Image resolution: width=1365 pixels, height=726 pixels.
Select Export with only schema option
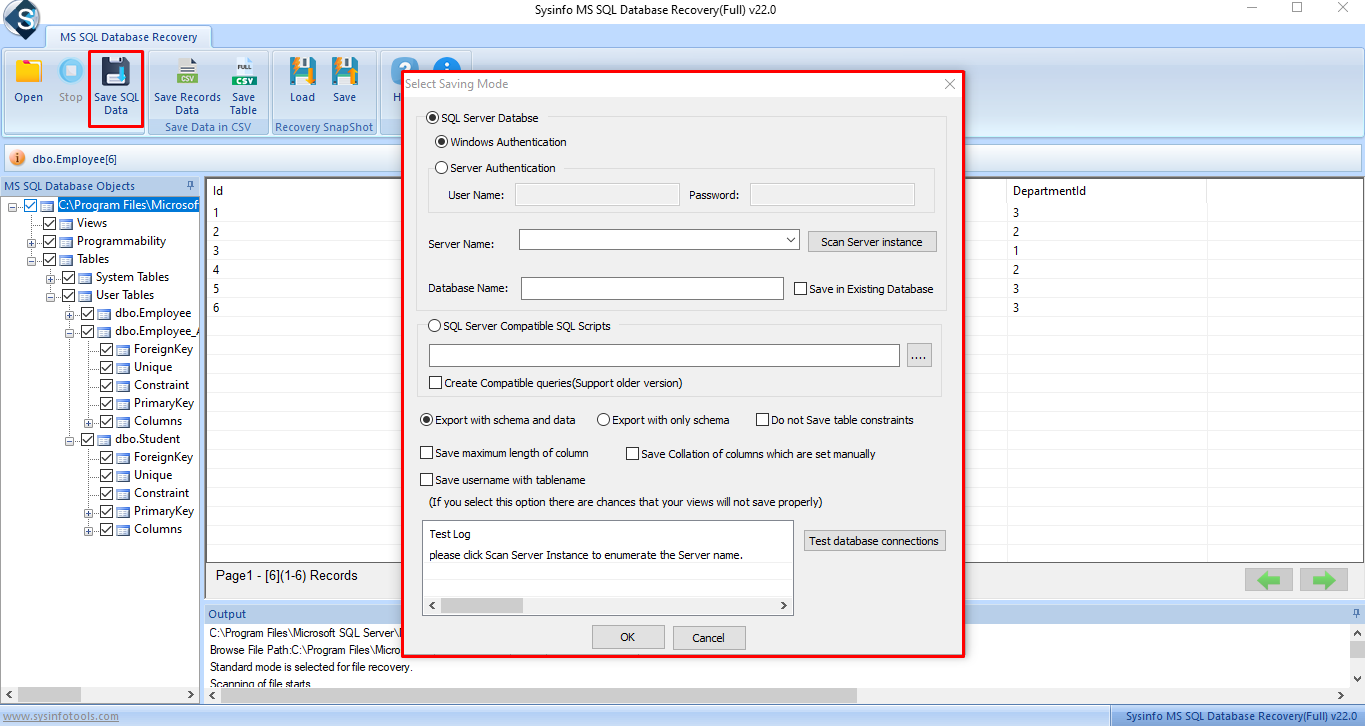603,420
